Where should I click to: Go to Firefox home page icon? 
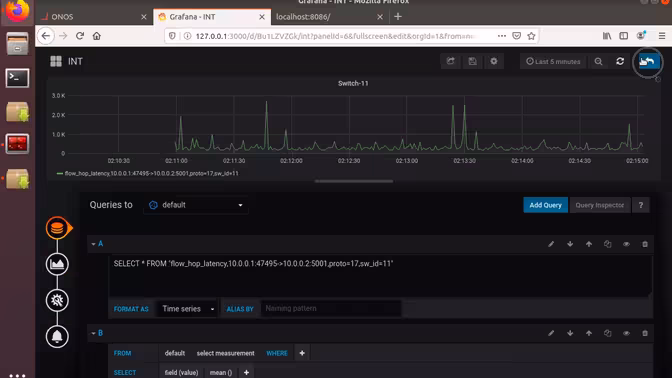coord(97,36)
